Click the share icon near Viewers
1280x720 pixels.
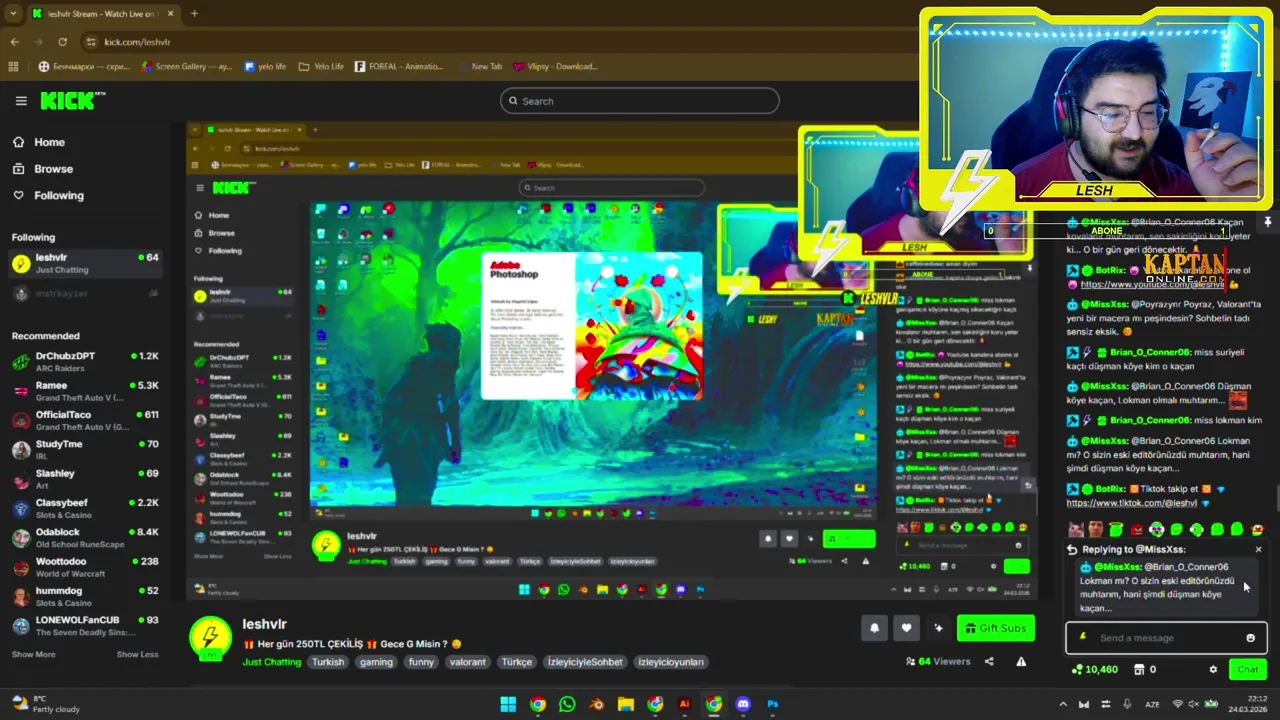coord(989,662)
